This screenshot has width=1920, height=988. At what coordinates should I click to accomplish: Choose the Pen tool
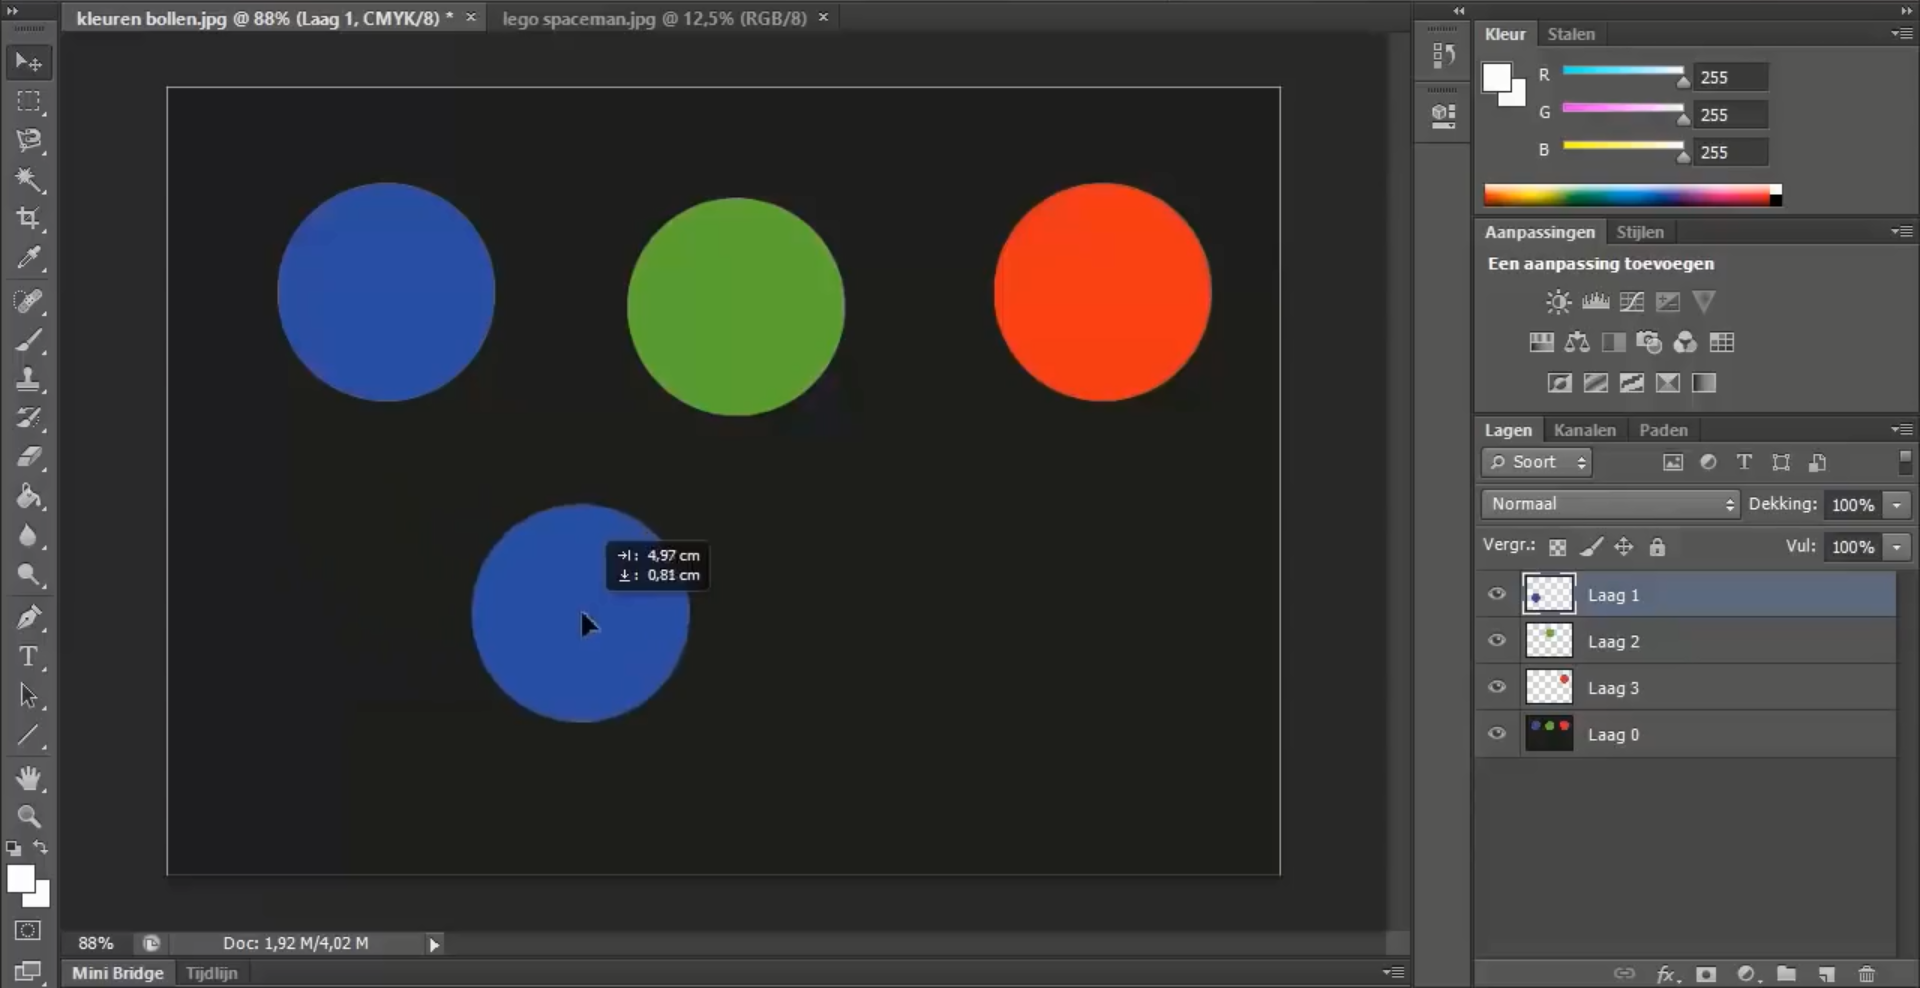pyautogui.click(x=28, y=617)
